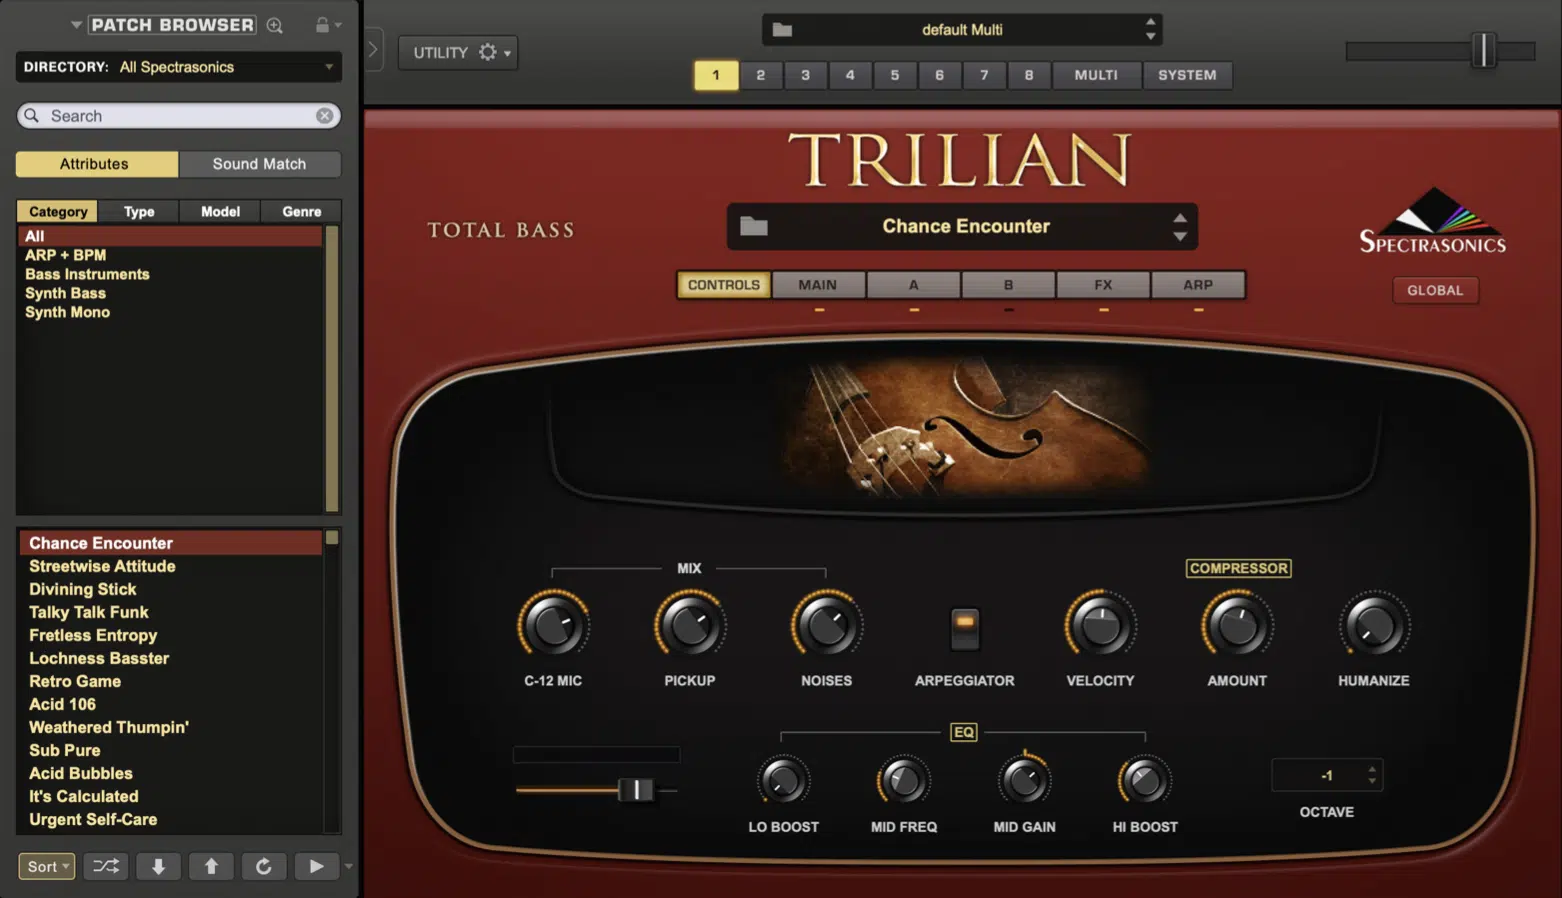Select the Type attribute column
The image size is (1562, 898).
pyautogui.click(x=139, y=211)
